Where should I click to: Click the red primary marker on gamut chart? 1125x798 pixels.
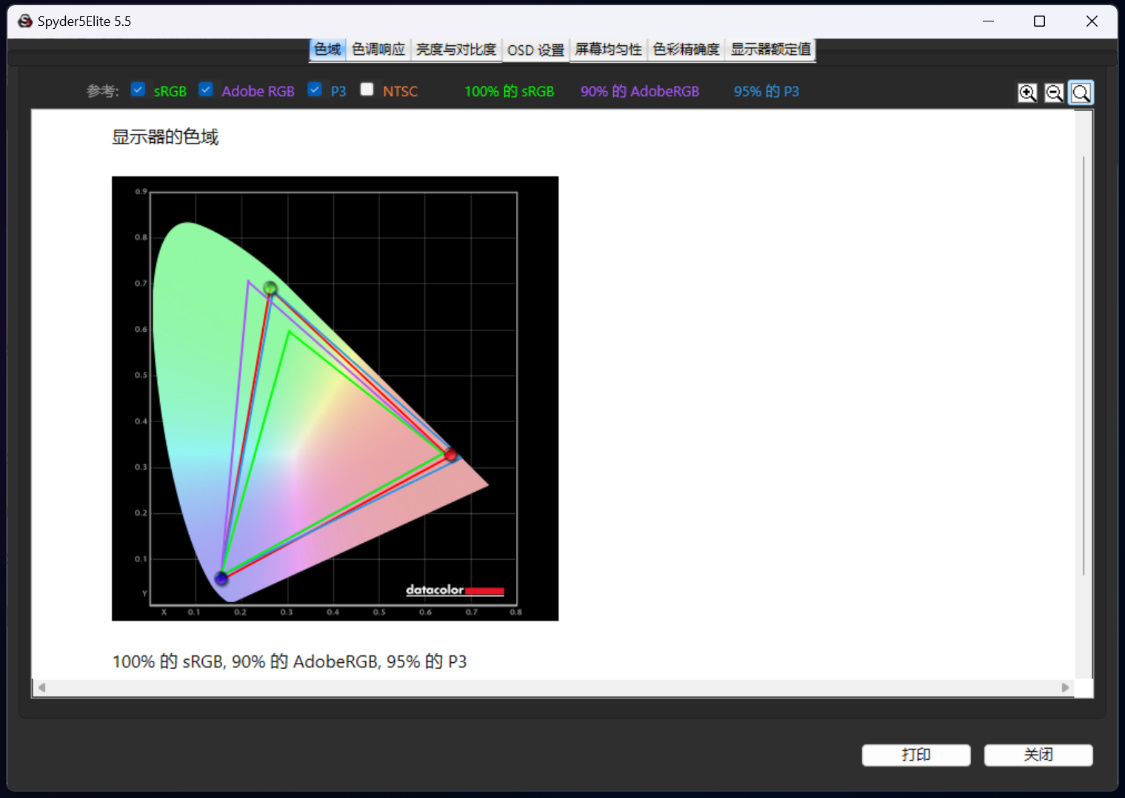coord(451,454)
